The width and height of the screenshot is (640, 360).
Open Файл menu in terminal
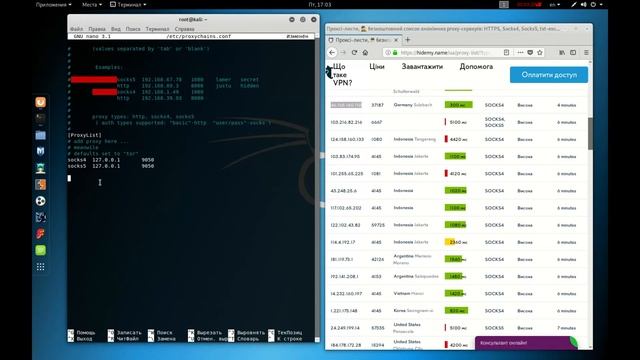(76, 29)
